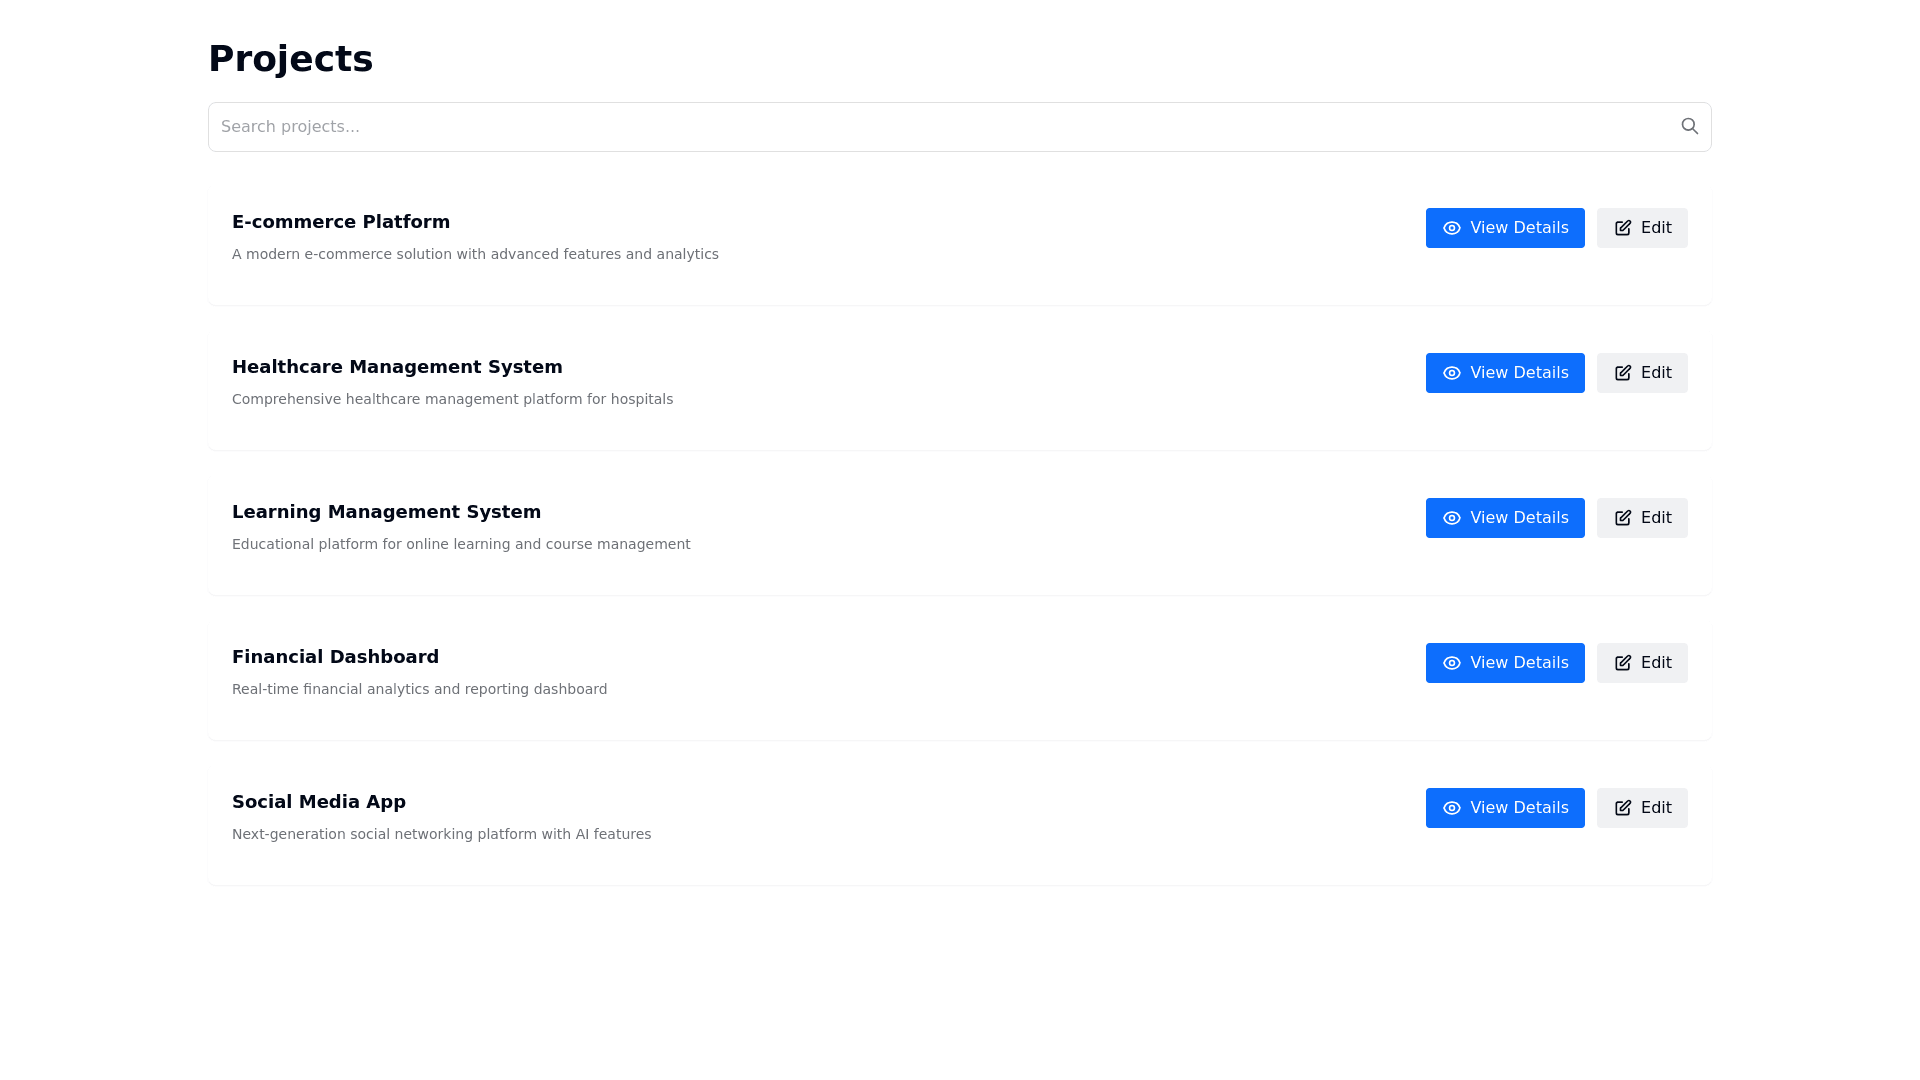
Task: Click the search magnifier icon
Action: pos(1689,126)
